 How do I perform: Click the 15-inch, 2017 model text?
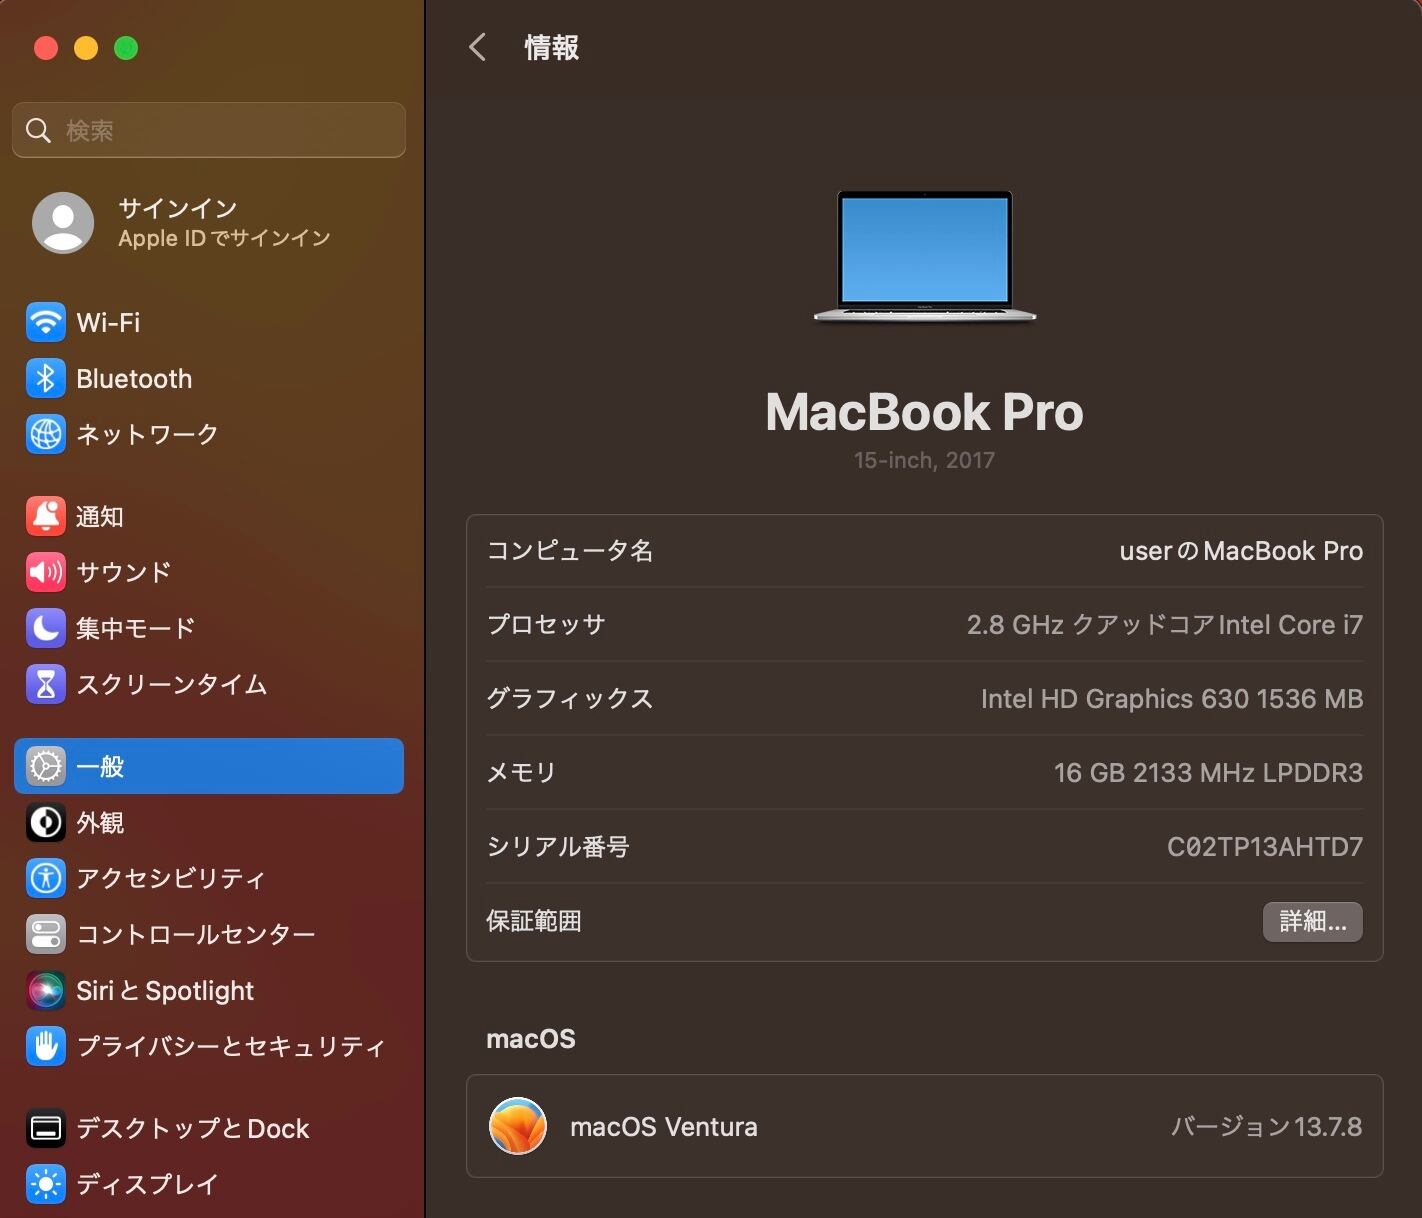[x=924, y=460]
